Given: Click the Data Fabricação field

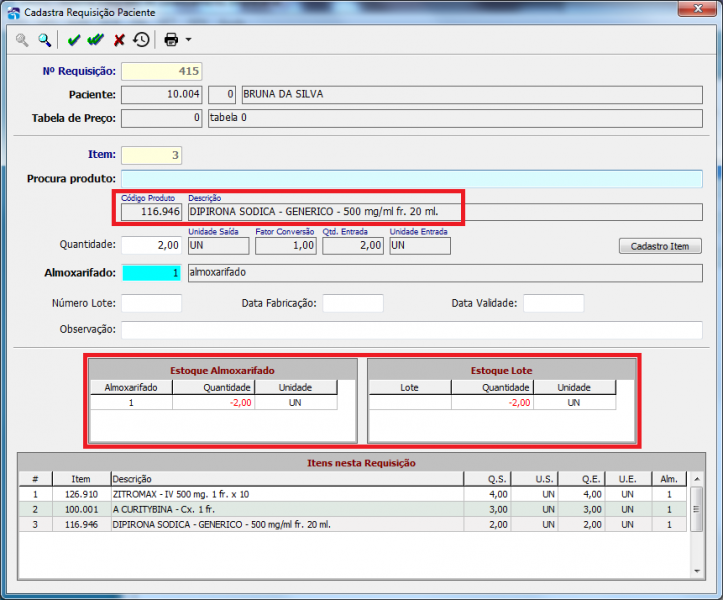Looking at the screenshot, I should coord(353,303).
